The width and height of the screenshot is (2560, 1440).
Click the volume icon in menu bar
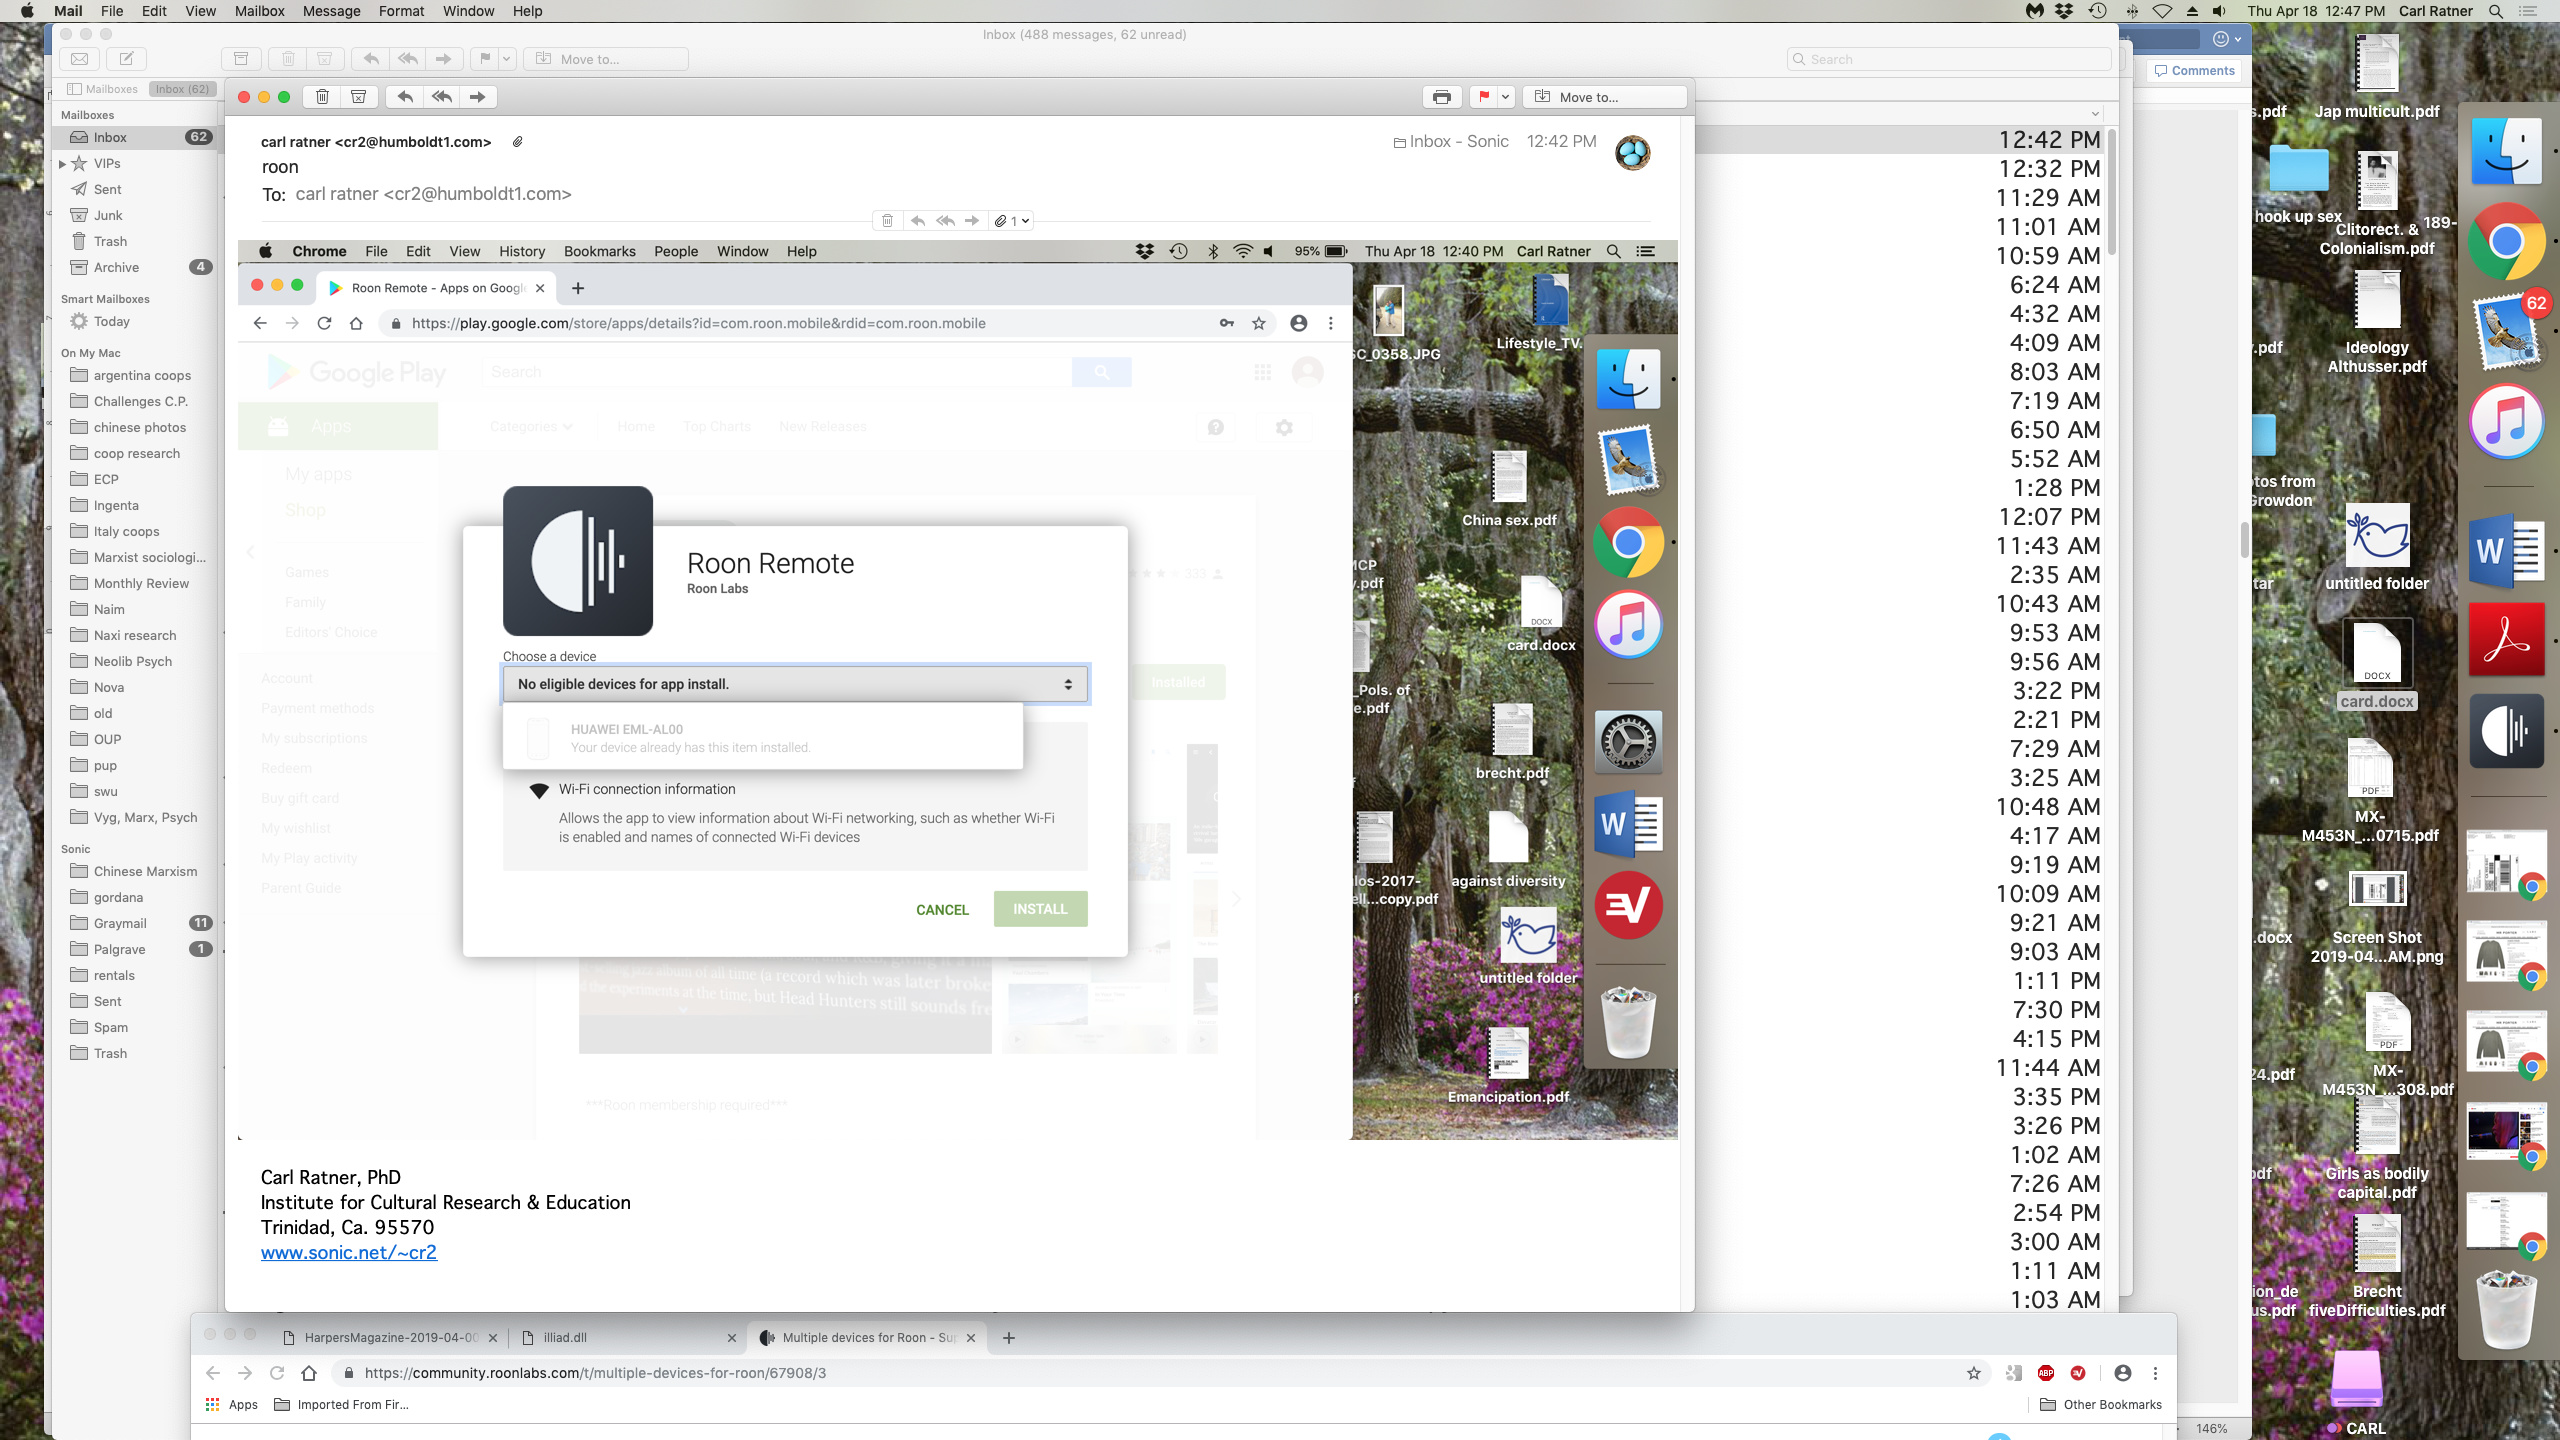pos(2220,11)
